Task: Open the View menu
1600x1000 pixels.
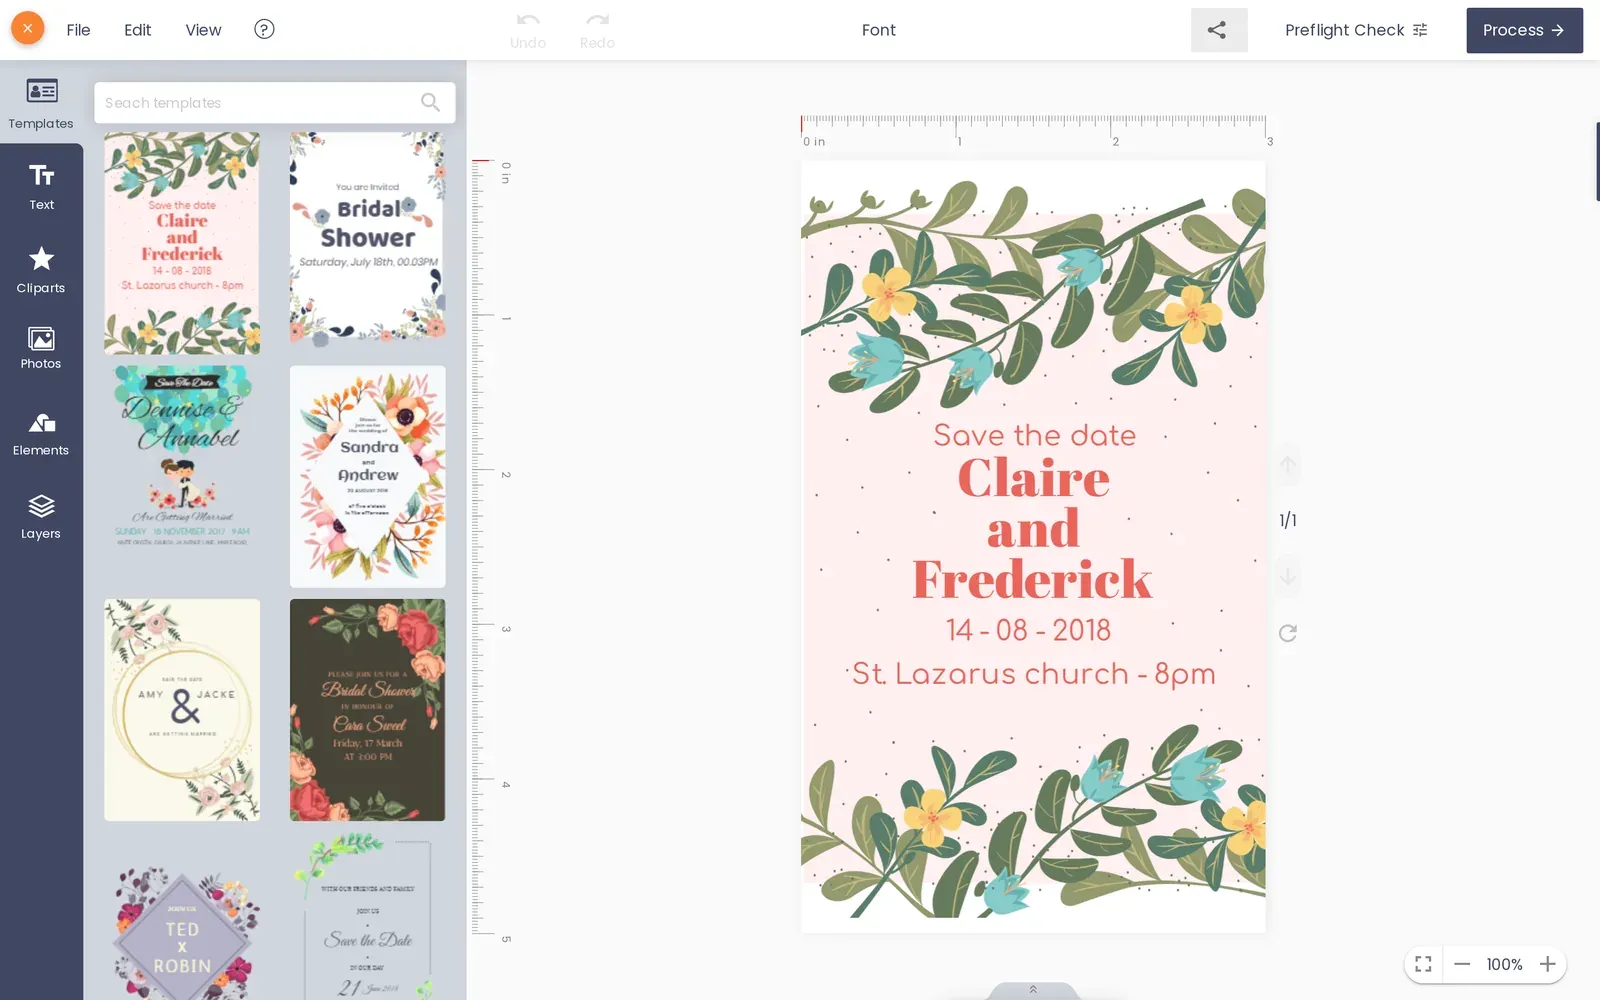Action: pyautogui.click(x=203, y=30)
